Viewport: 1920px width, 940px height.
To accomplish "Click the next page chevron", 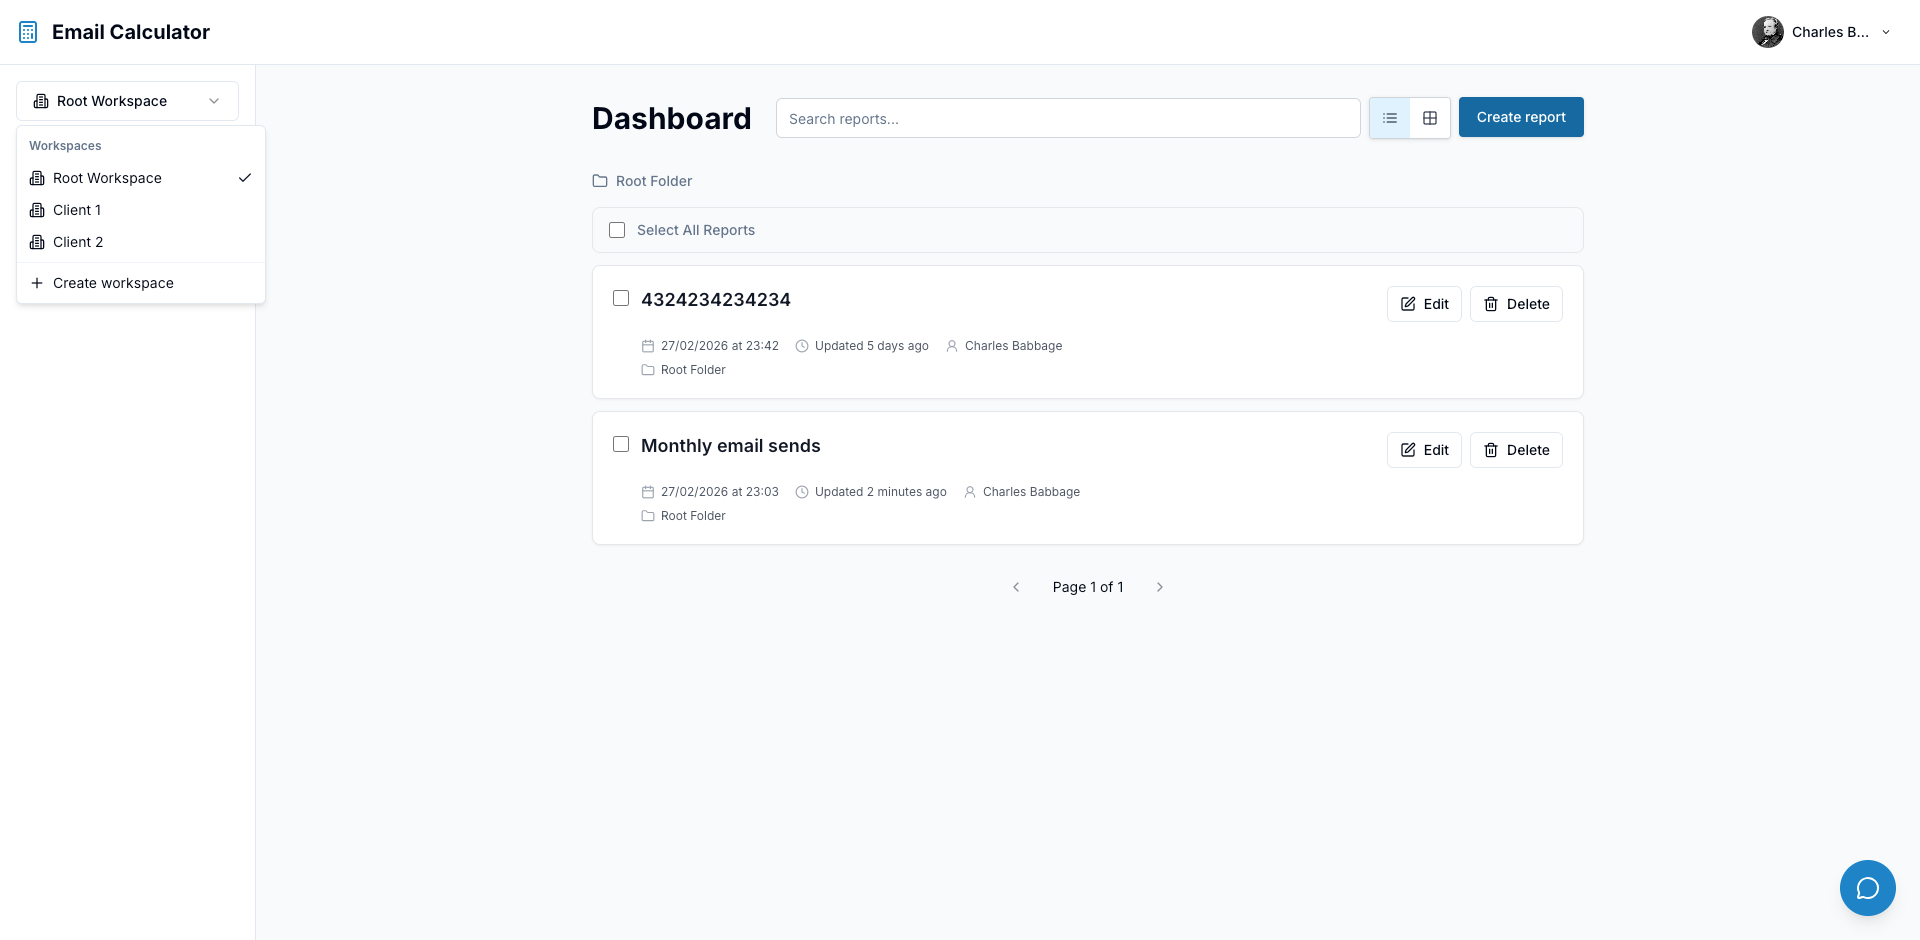I will [1160, 587].
